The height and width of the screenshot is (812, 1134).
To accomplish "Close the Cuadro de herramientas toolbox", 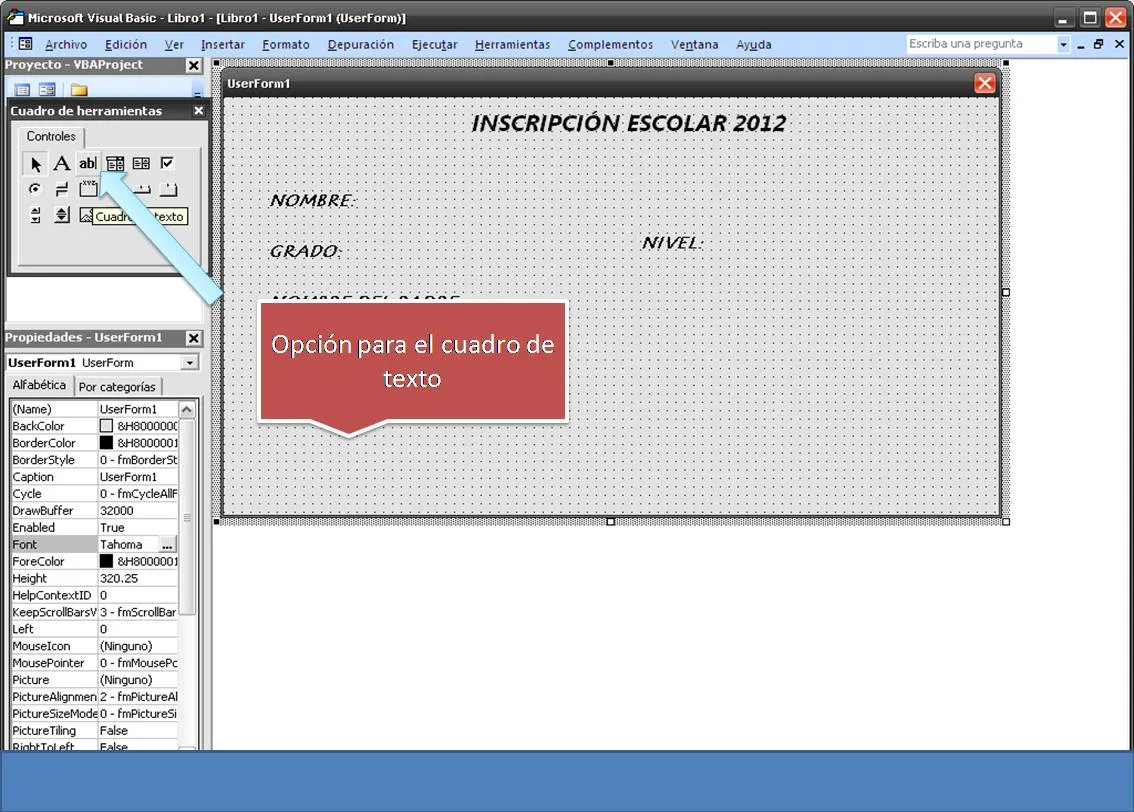I will point(199,111).
